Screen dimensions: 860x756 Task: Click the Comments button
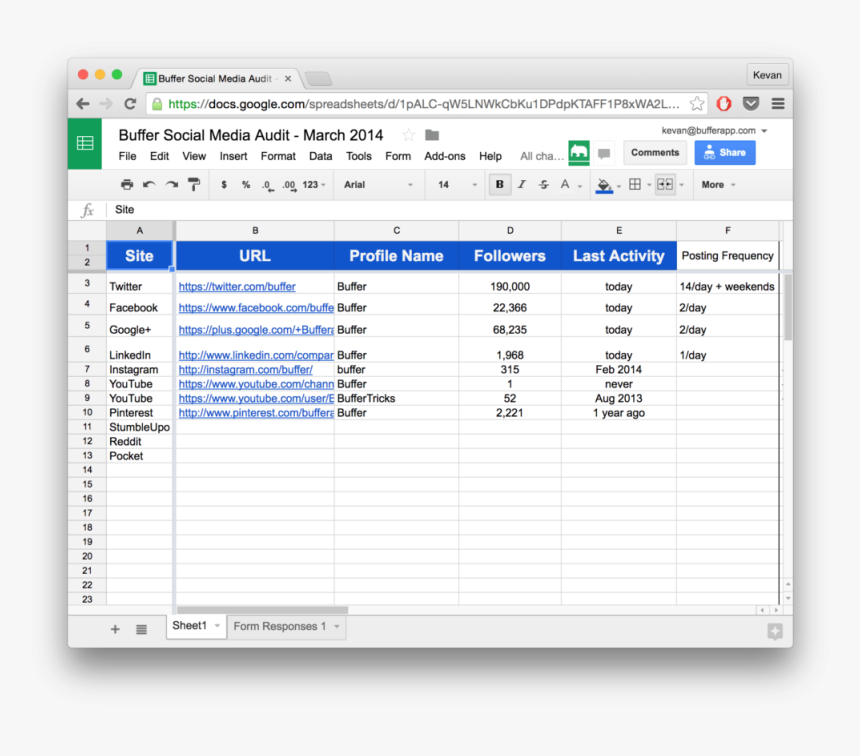pyautogui.click(x=655, y=153)
